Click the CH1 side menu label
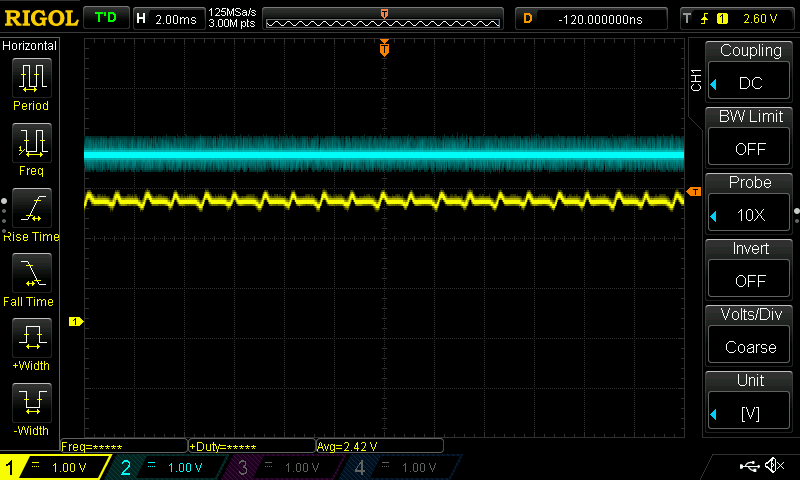The image size is (800, 480). click(696, 80)
